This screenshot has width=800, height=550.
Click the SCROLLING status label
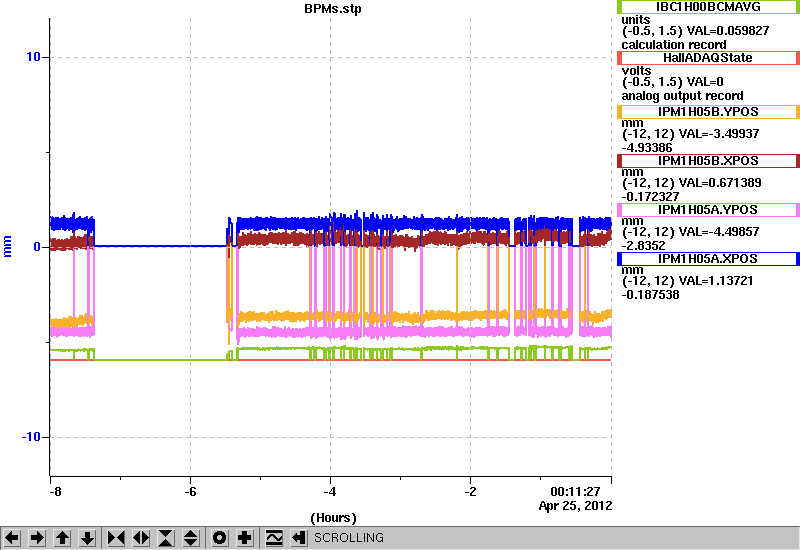tap(349, 538)
